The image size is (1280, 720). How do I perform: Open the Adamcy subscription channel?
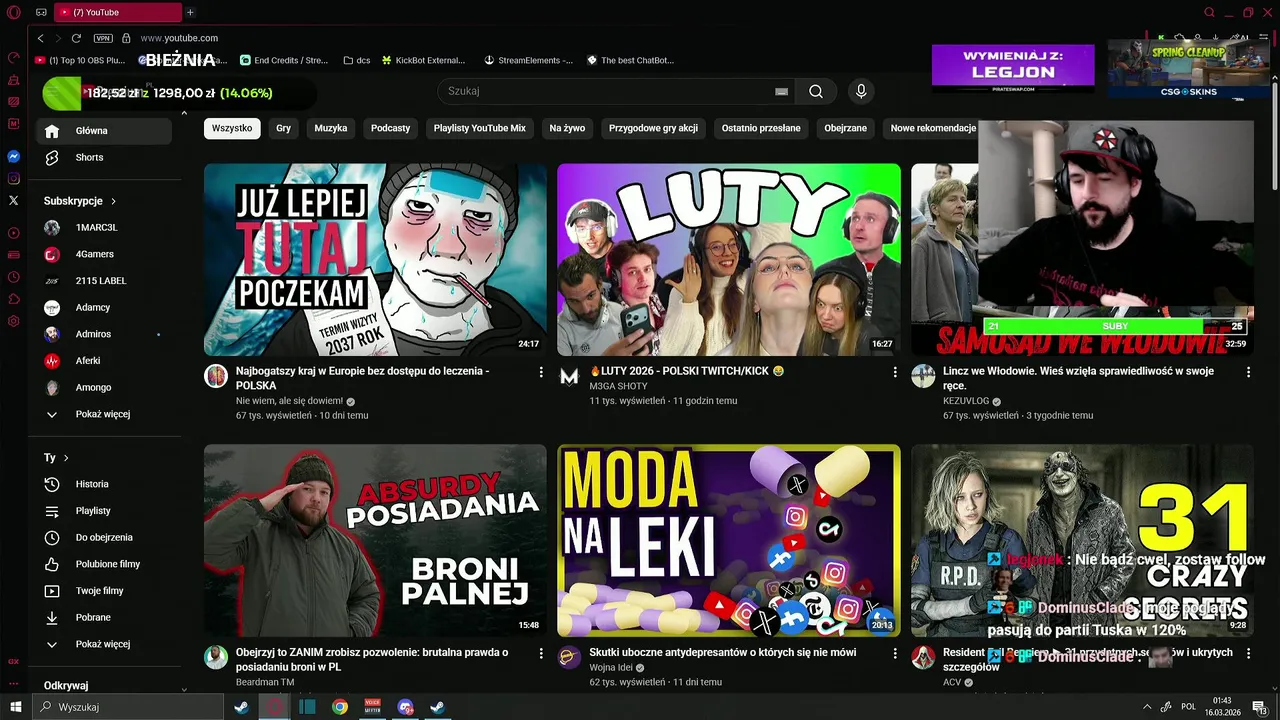point(104,308)
